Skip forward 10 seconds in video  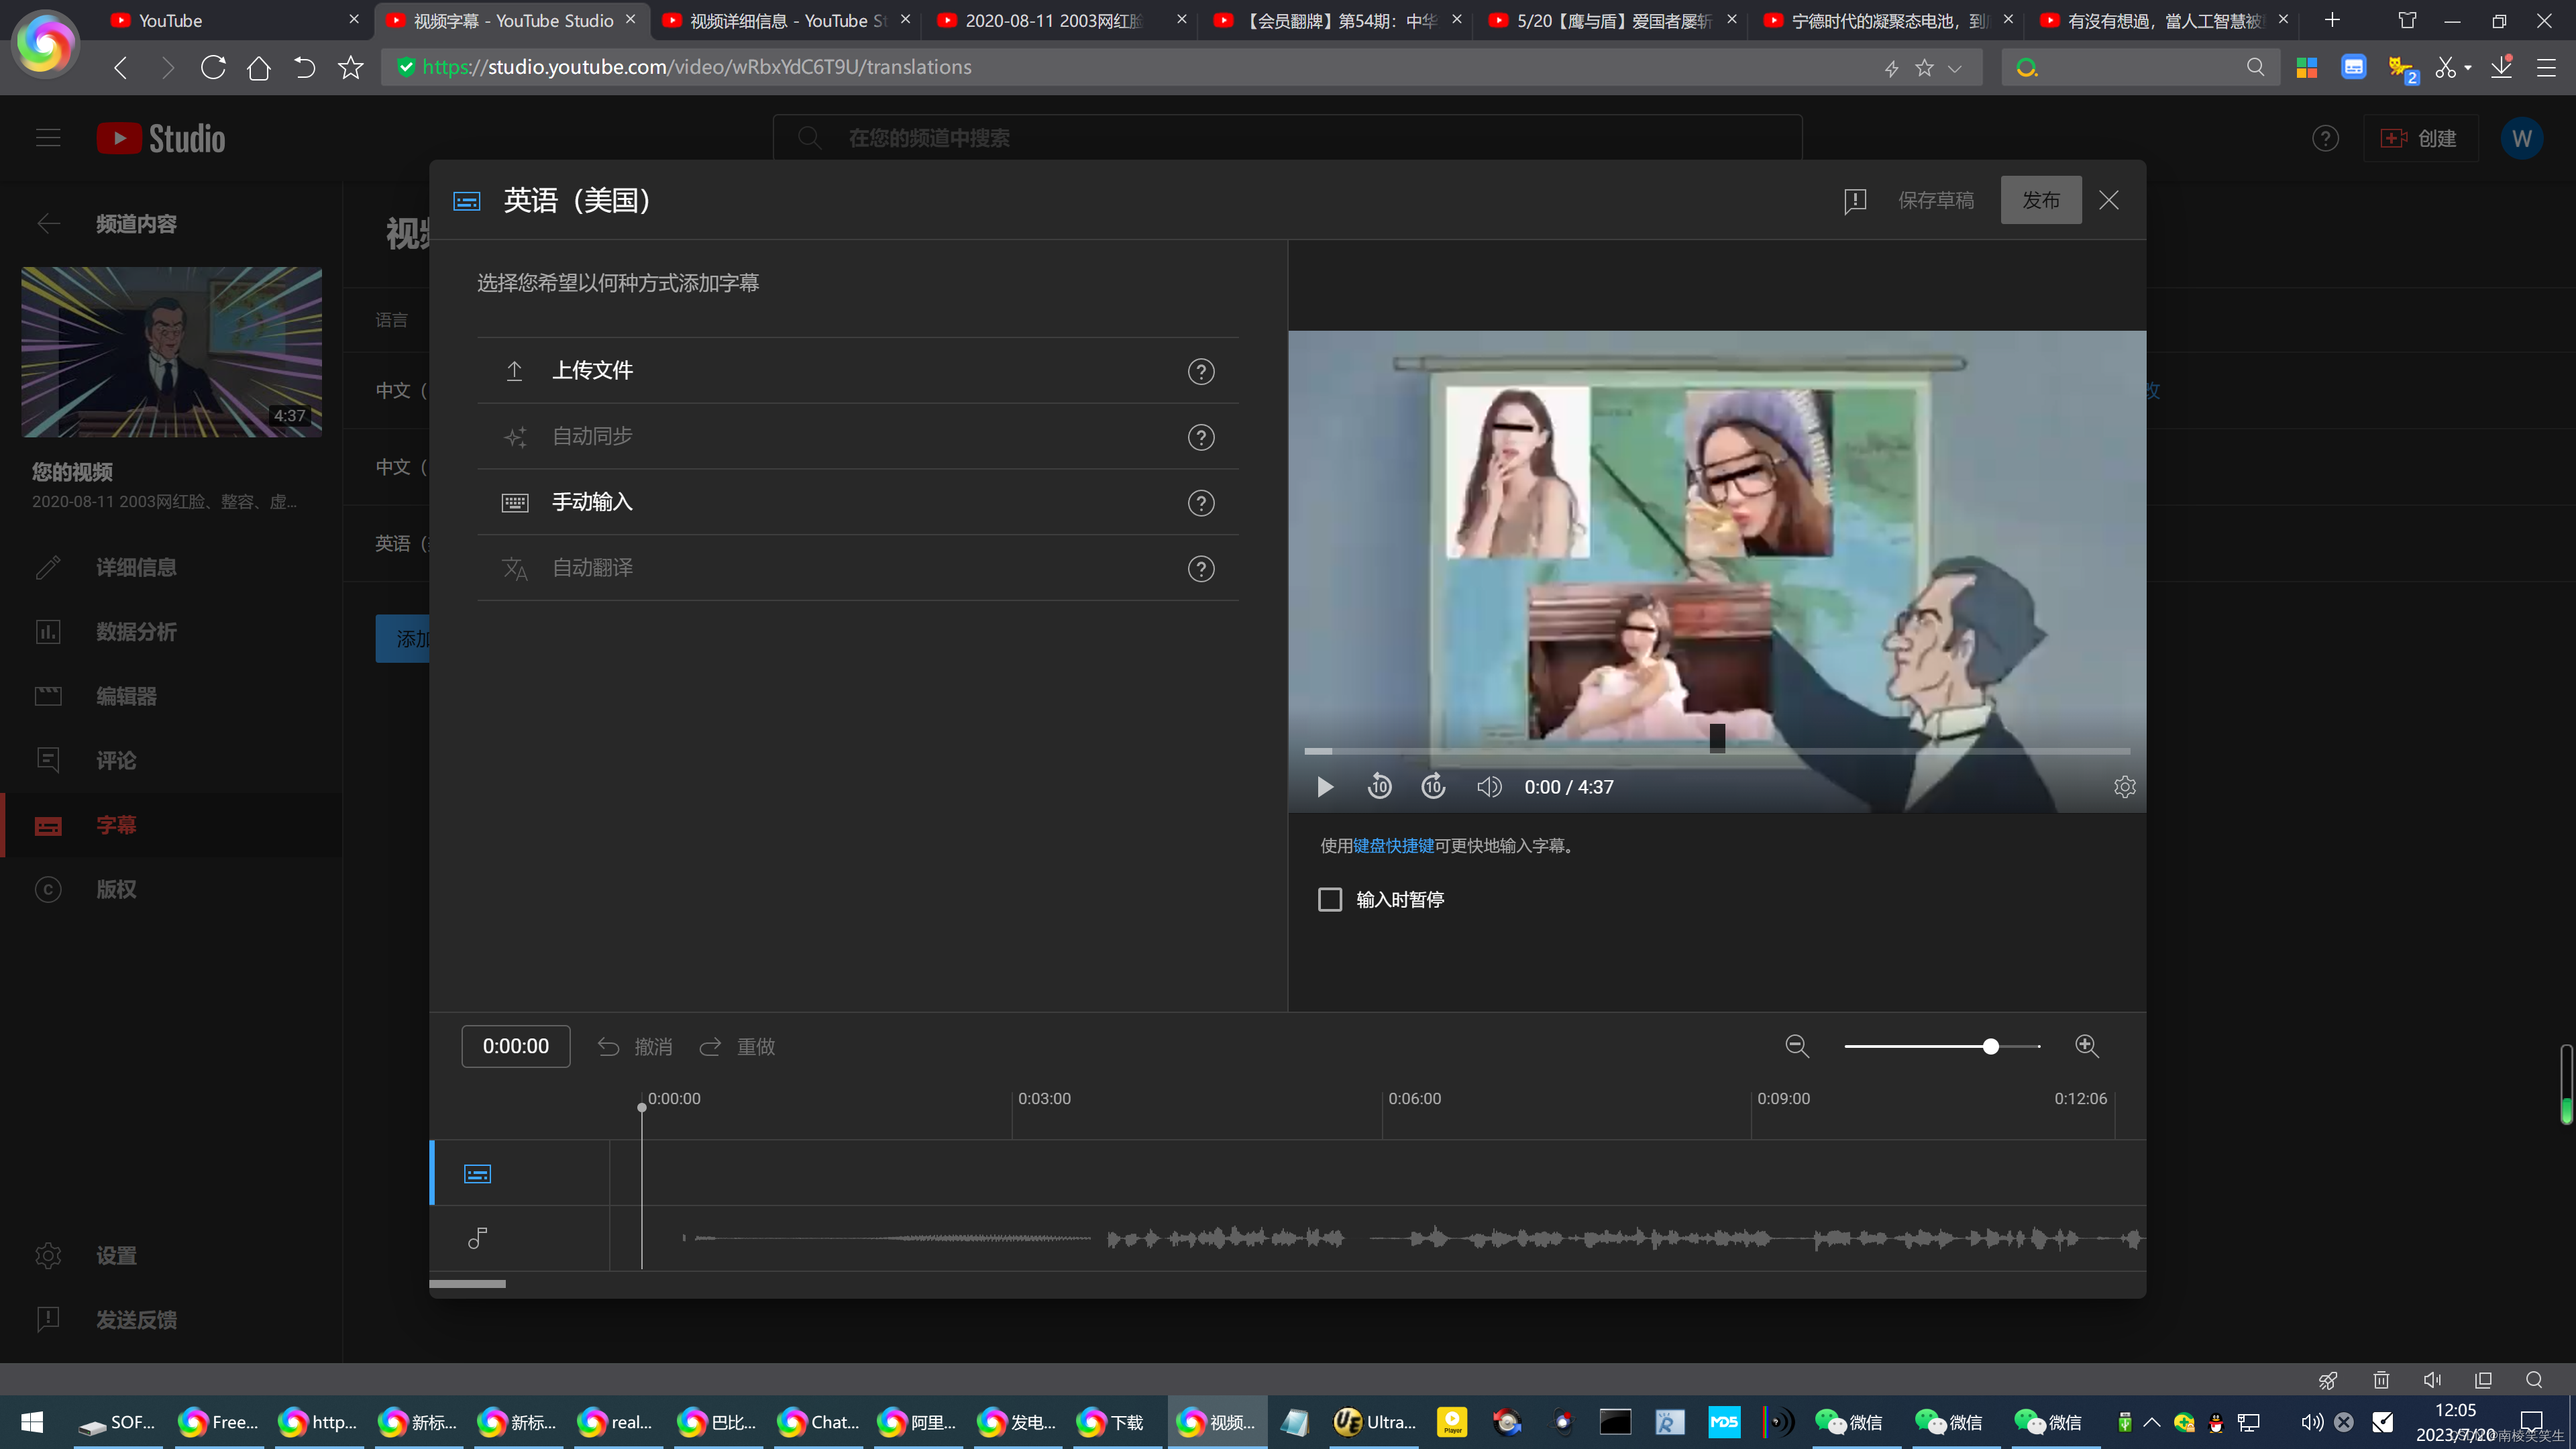click(x=1433, y=787)
